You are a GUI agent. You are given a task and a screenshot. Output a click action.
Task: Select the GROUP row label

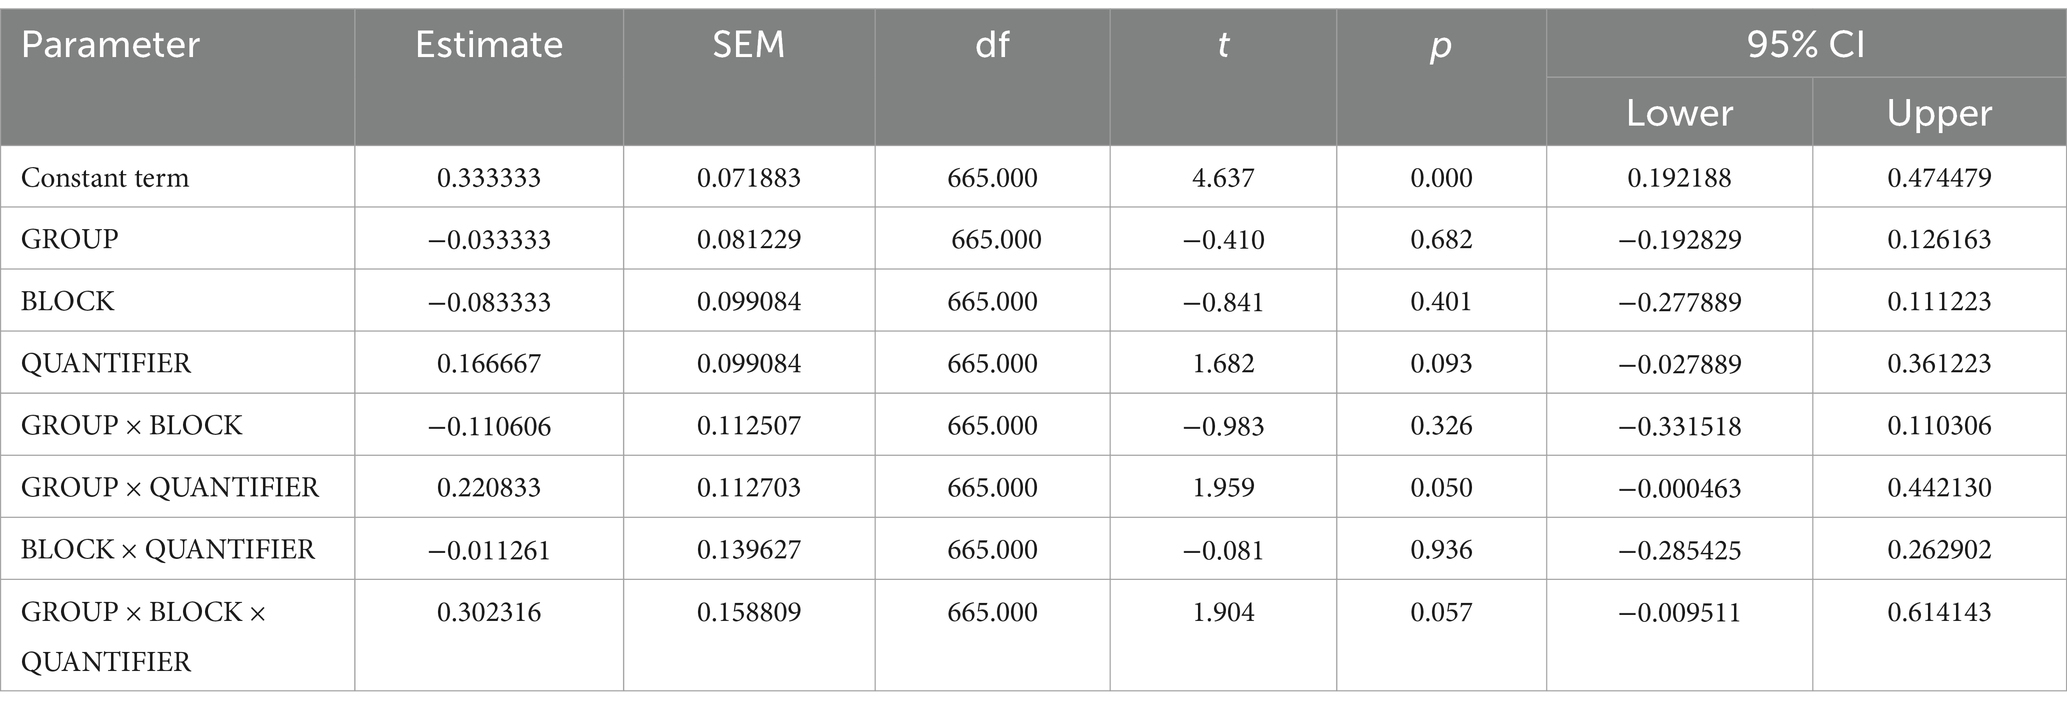[x=70, y=240]
